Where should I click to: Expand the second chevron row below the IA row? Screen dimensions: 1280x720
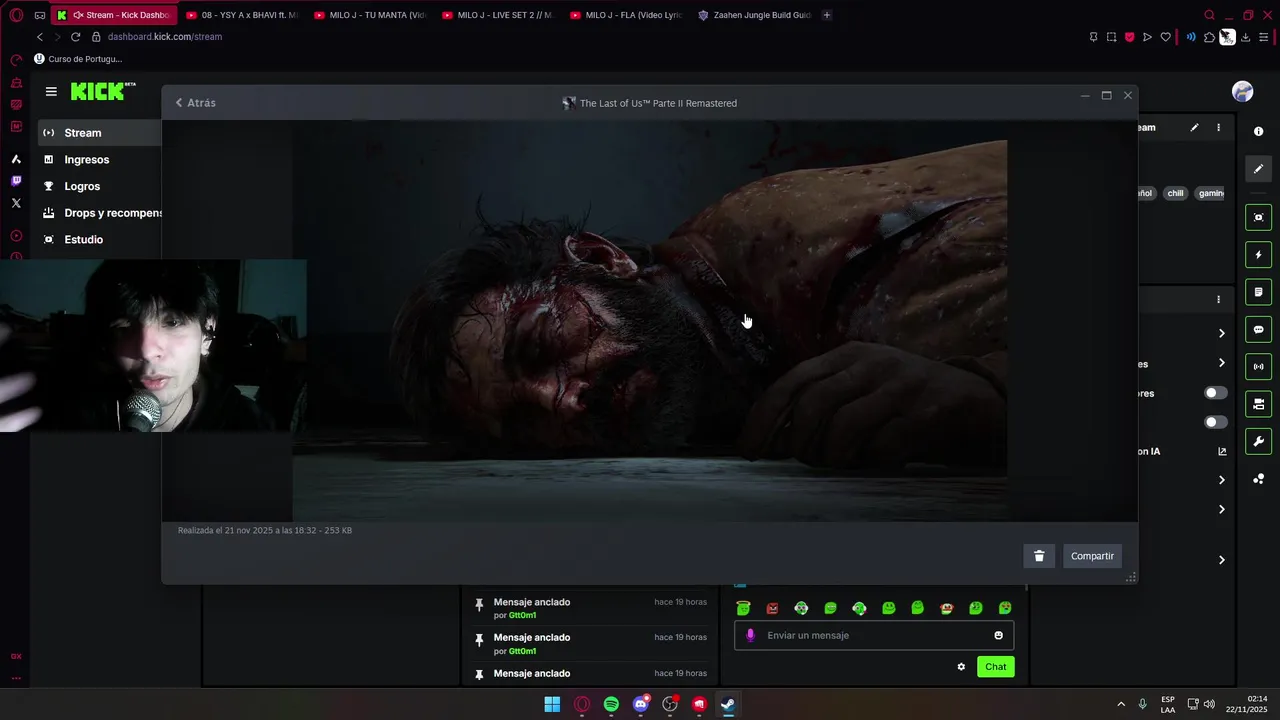[x=1221, y=509]
